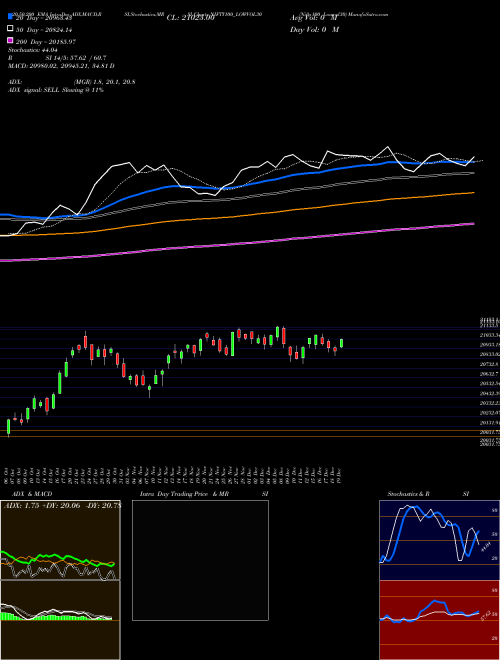Click the Stochastics & R panel title
500x660 pixels.
click(408, 494)
